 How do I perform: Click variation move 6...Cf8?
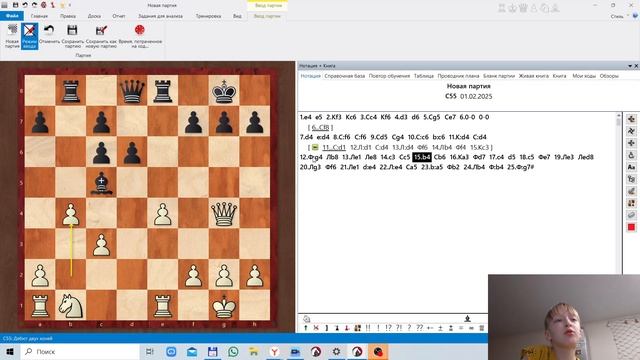click(x=320, y=127)
